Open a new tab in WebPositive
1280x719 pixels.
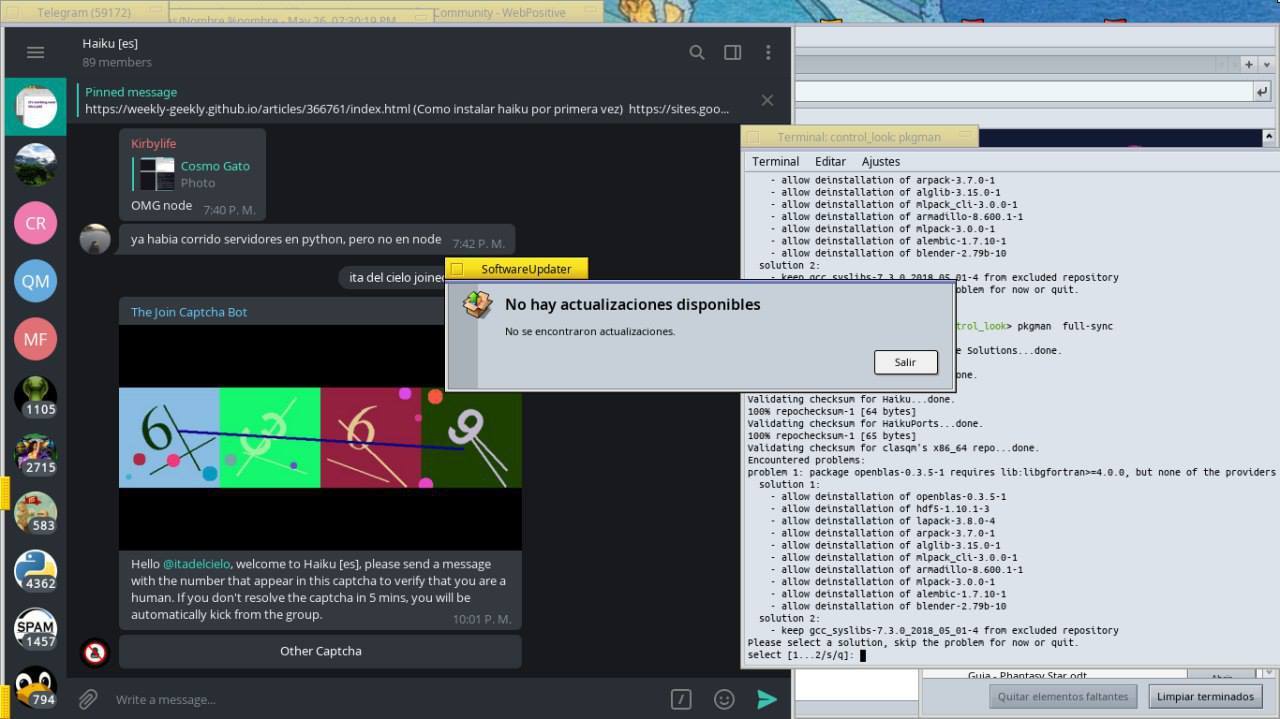1248,64
